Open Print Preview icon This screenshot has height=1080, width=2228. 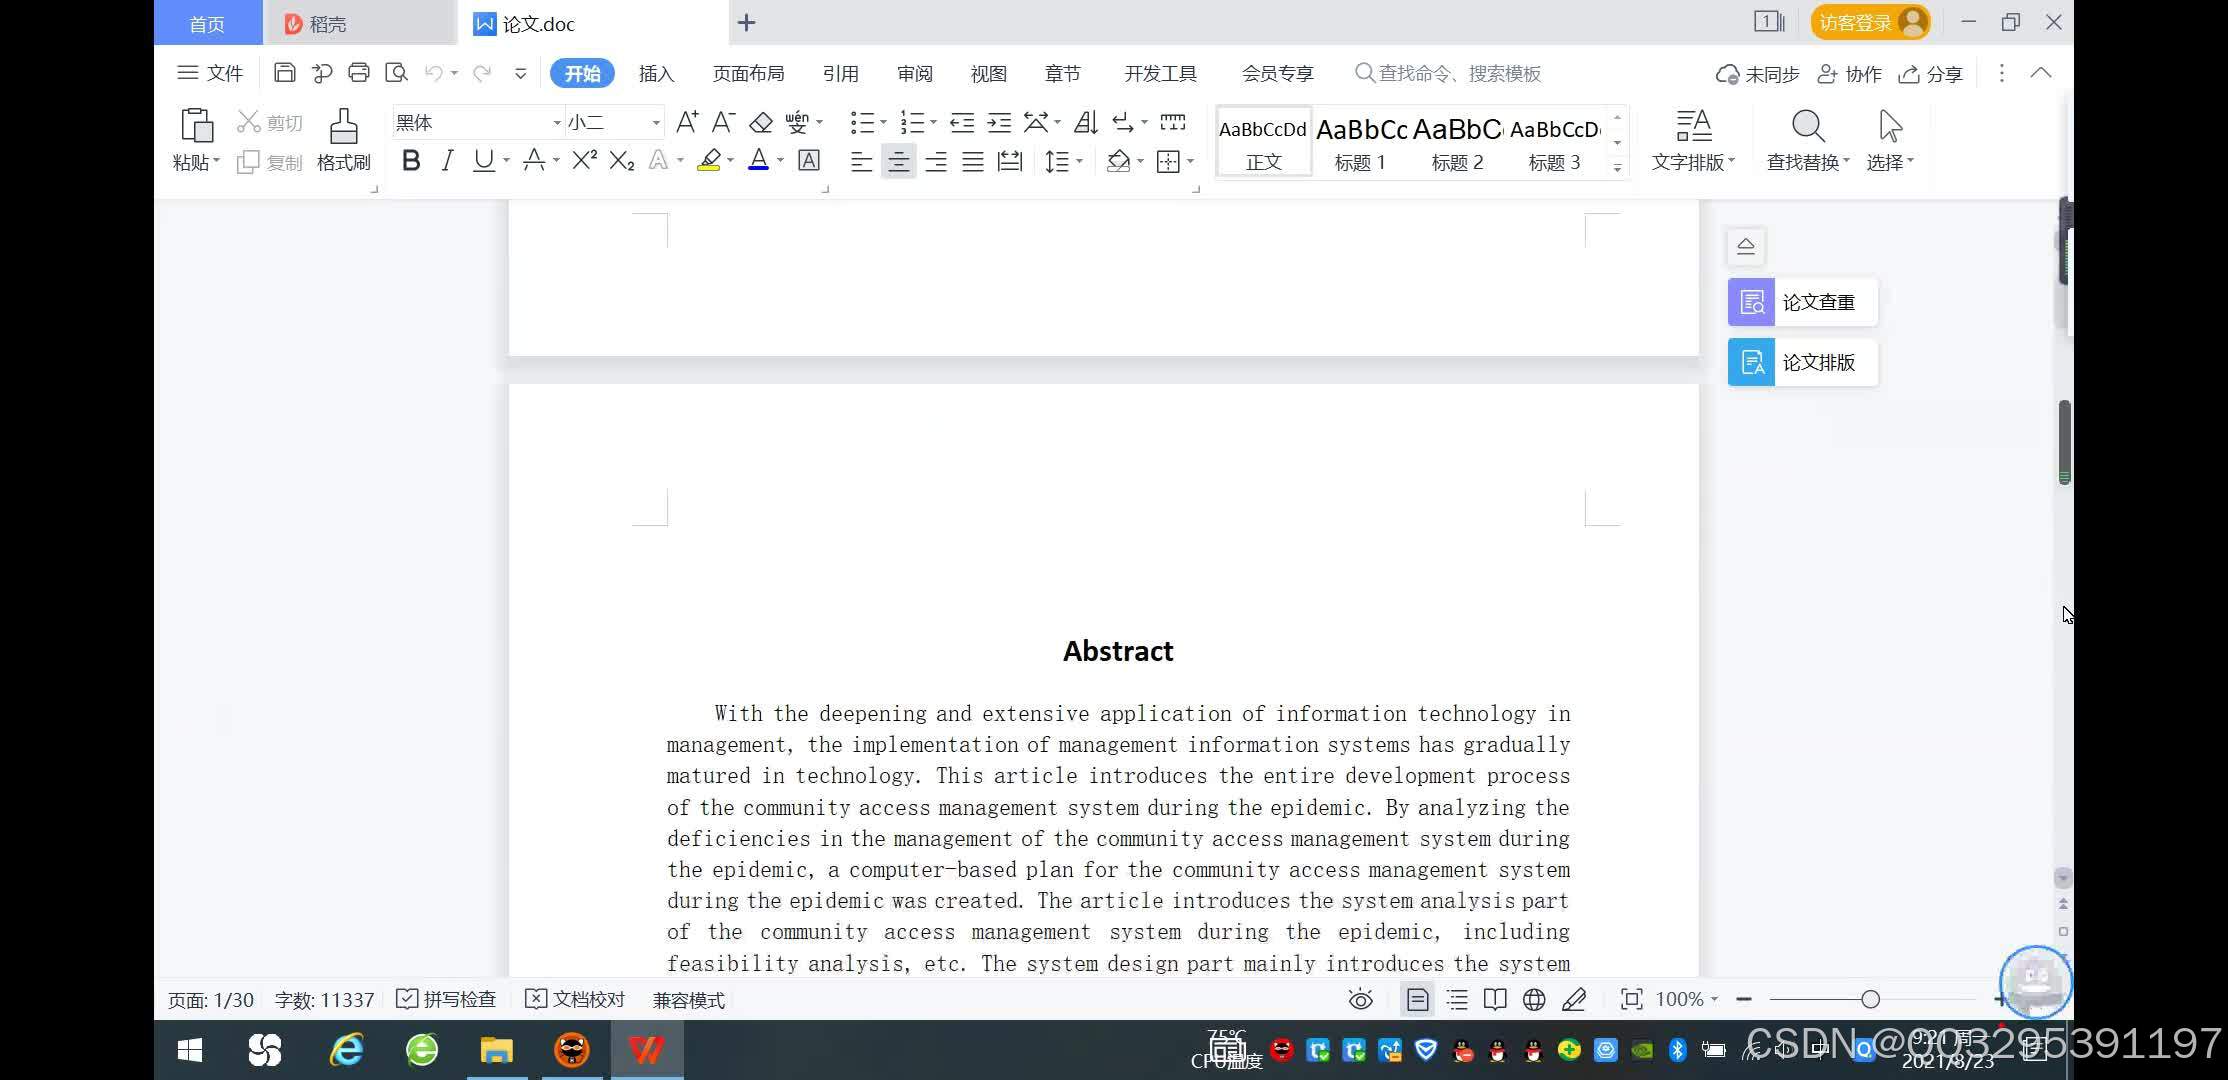point(396,73)
